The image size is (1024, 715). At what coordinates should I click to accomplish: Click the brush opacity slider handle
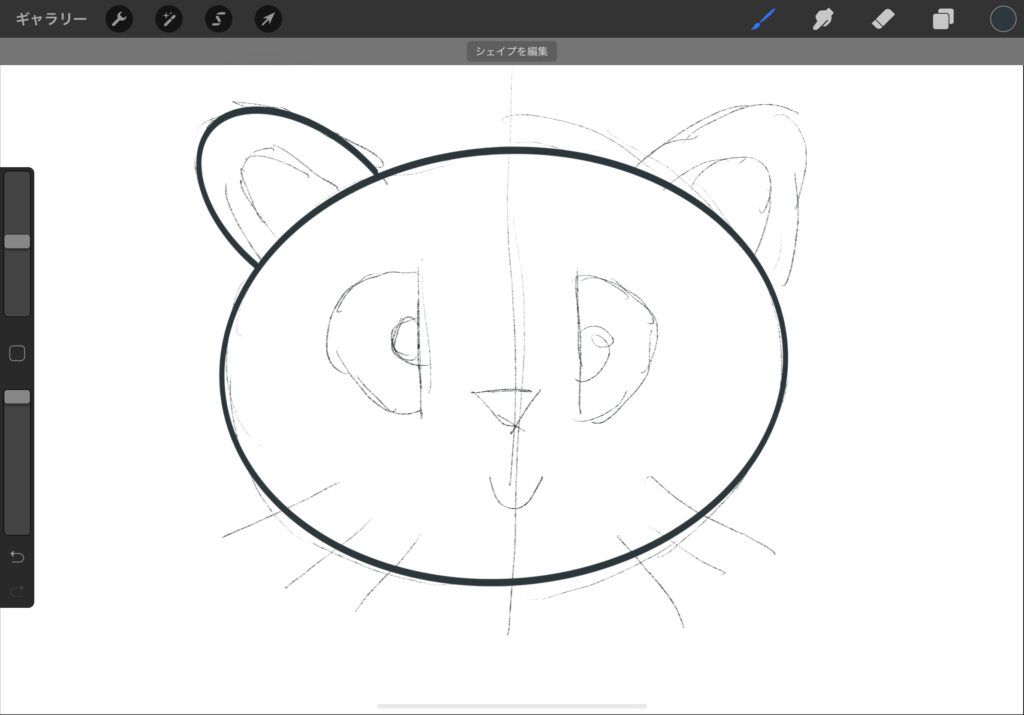[17, 397]
